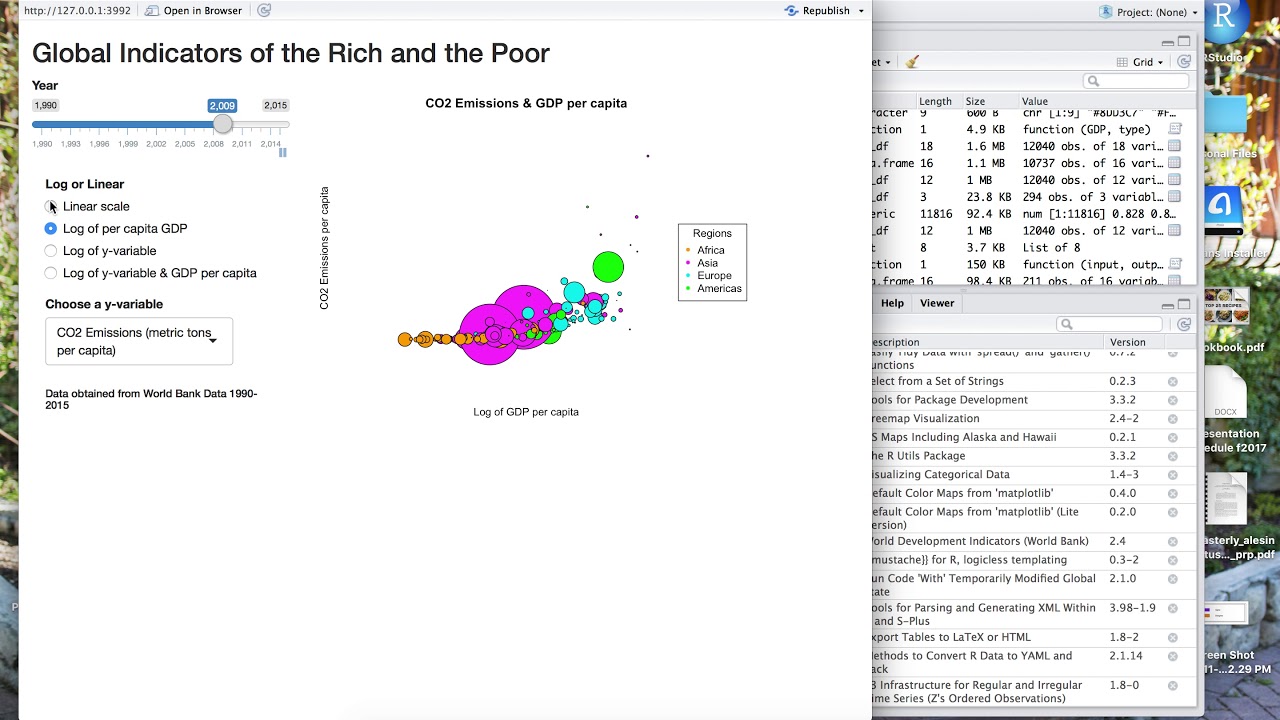Viewport: 1280px width, 720px height.
Task: Select Log of per capita GDP option
Action: pos(51,229)
